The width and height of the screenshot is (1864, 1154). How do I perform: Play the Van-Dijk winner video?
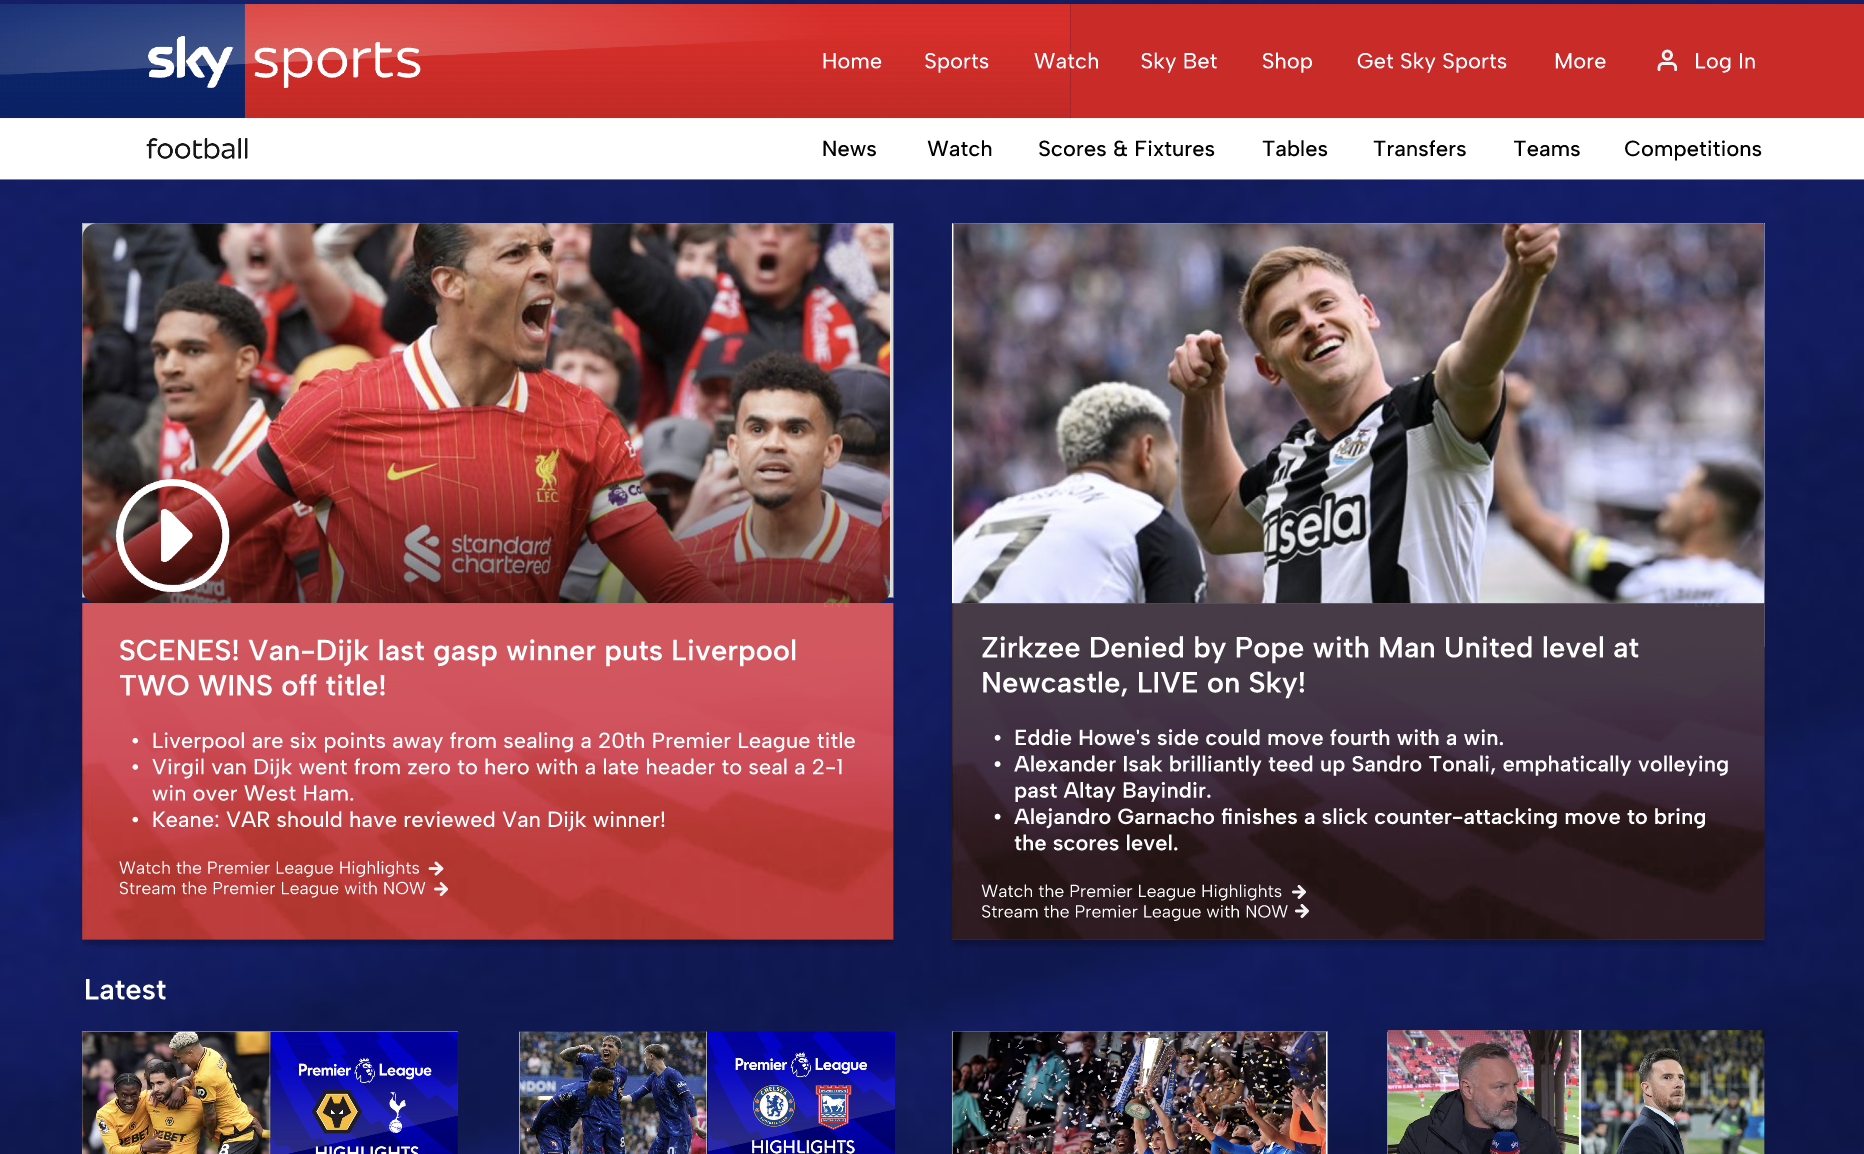pos(173,536)
